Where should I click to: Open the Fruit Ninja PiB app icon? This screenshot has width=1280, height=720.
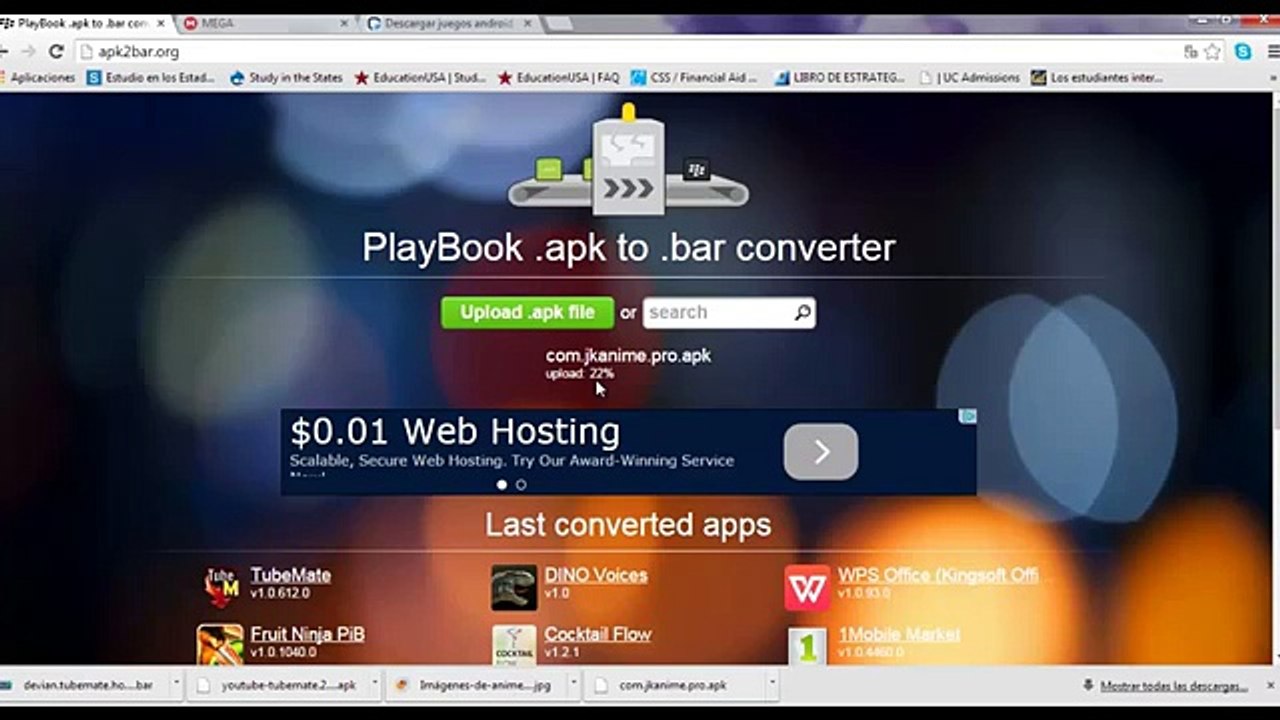click(220, 644)
